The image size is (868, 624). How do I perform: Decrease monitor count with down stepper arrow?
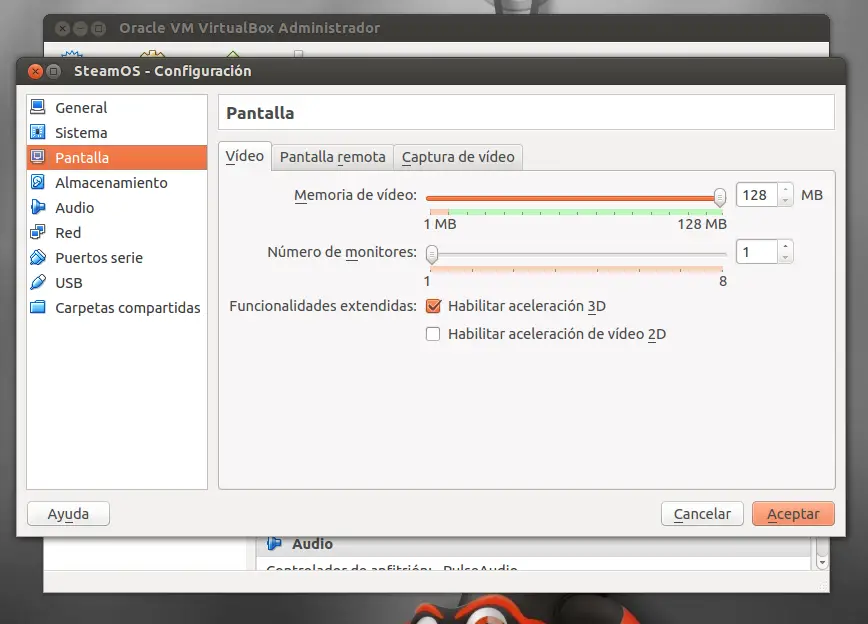(x=785, y=258)
